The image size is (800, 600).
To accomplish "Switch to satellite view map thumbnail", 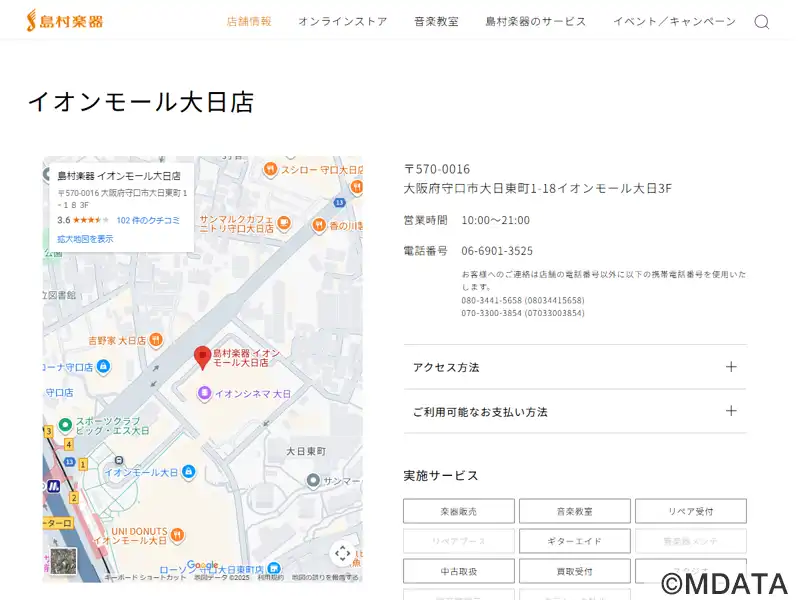I will 62,563.
